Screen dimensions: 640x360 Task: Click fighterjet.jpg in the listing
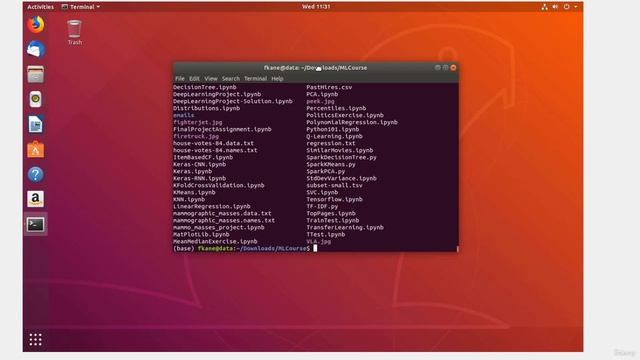point(198,122)
